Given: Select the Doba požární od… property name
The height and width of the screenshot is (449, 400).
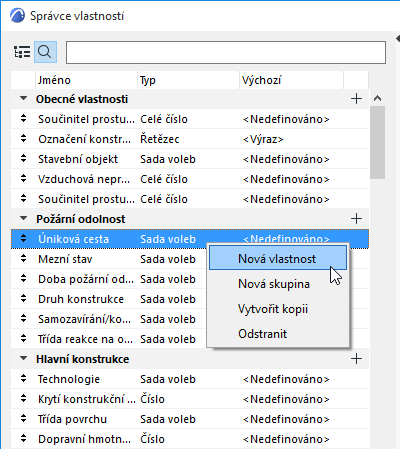Looking at the screenshot, I should tap(86, 279).
